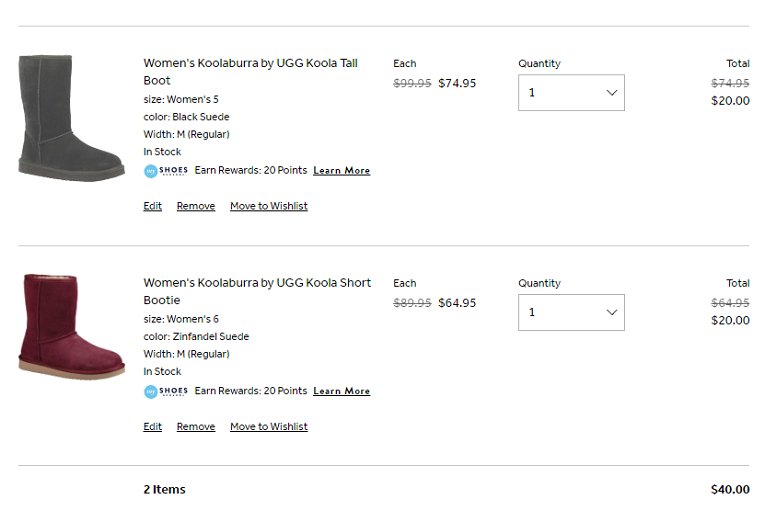Move Koola Short Bootie to Wishlist
The image size is (772, 524).
pos(269,426)
